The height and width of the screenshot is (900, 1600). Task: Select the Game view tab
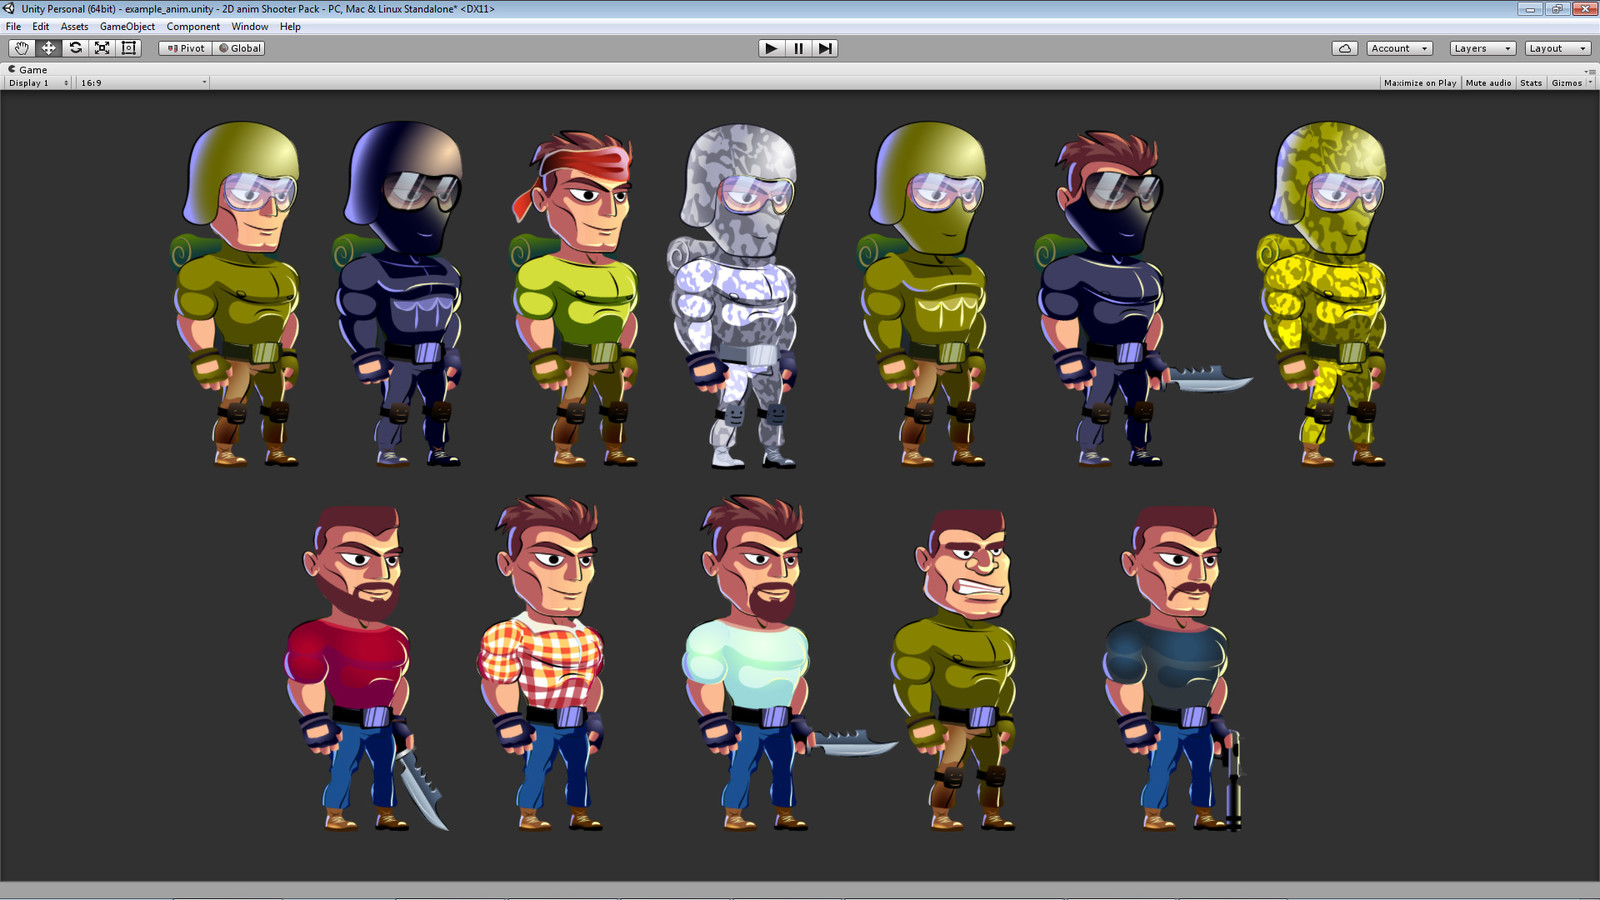tap(26, 69)
